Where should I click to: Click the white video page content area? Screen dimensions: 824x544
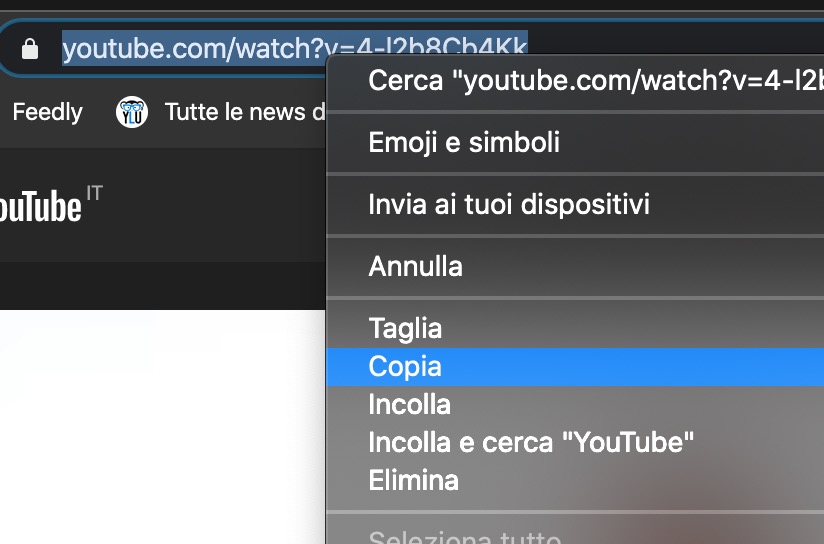click(160, 430)
